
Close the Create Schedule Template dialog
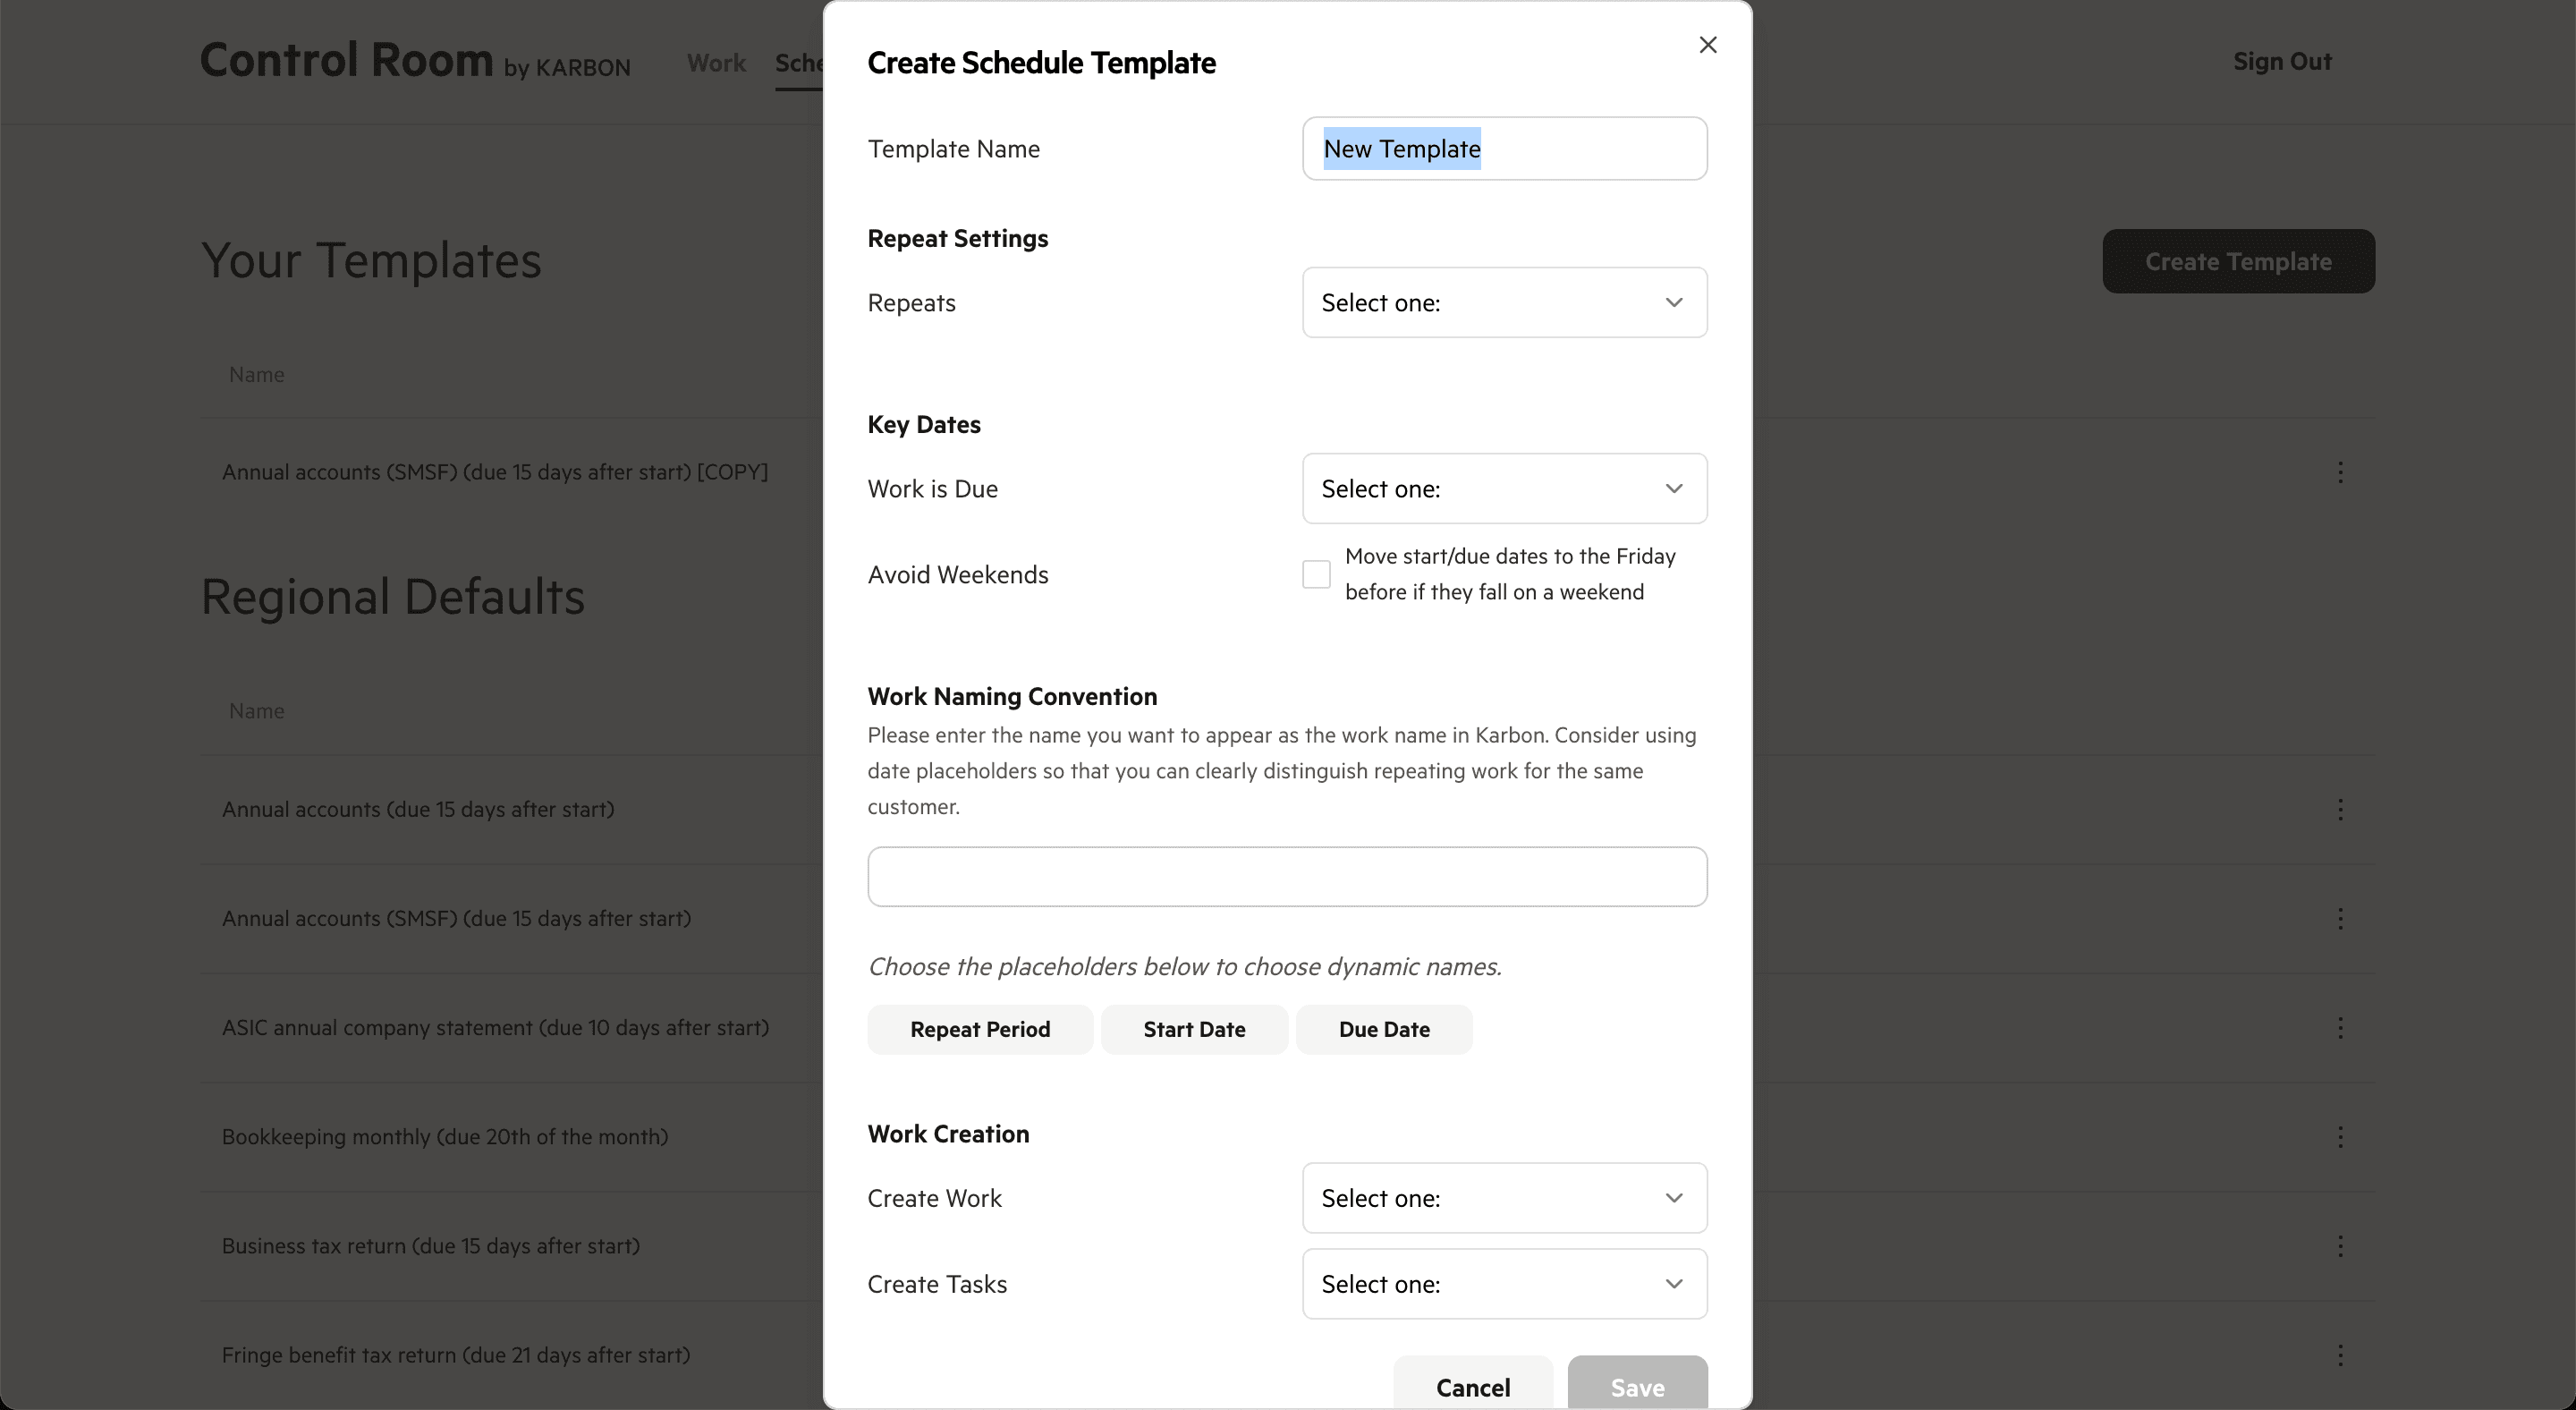[x=1707, y=45]
